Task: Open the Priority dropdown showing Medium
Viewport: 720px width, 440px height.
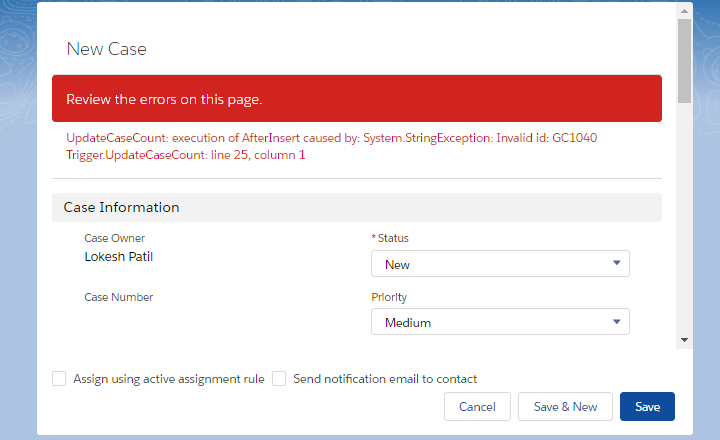Action: tap(490, 322)
